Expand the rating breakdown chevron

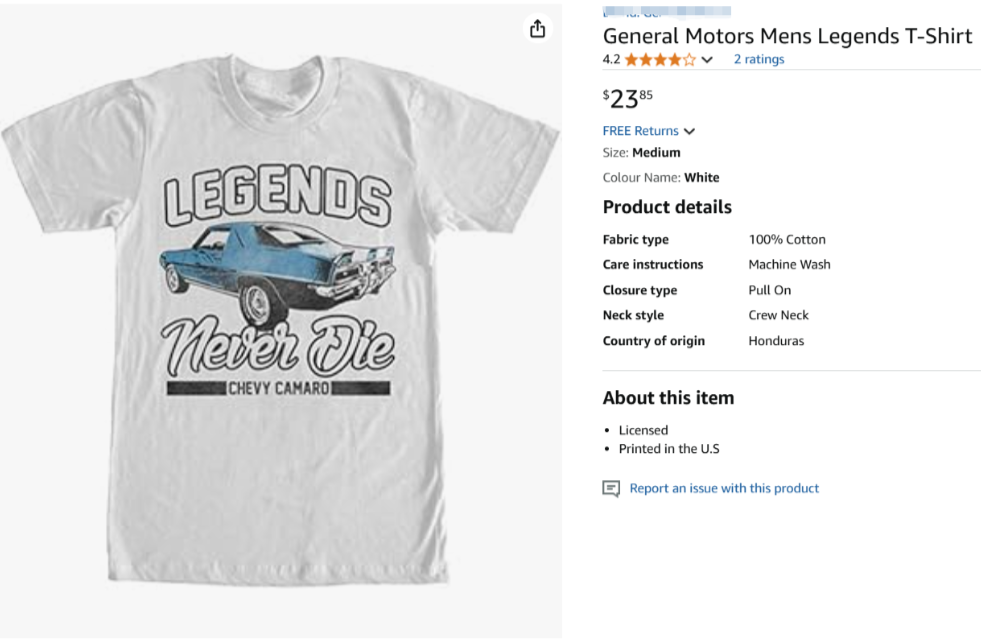pyautogui.click(x=708, y=60)
